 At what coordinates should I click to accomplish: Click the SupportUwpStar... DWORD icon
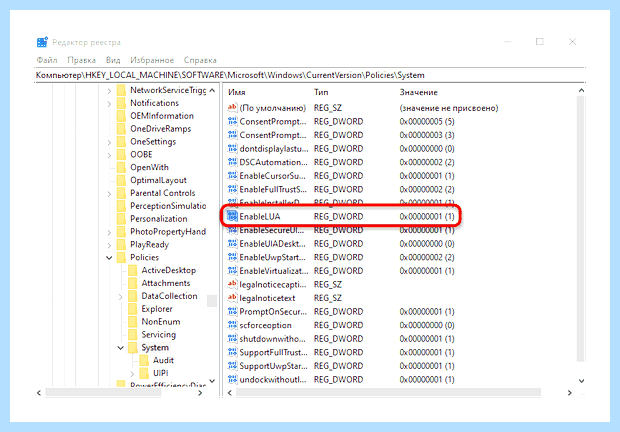(232, 366)
